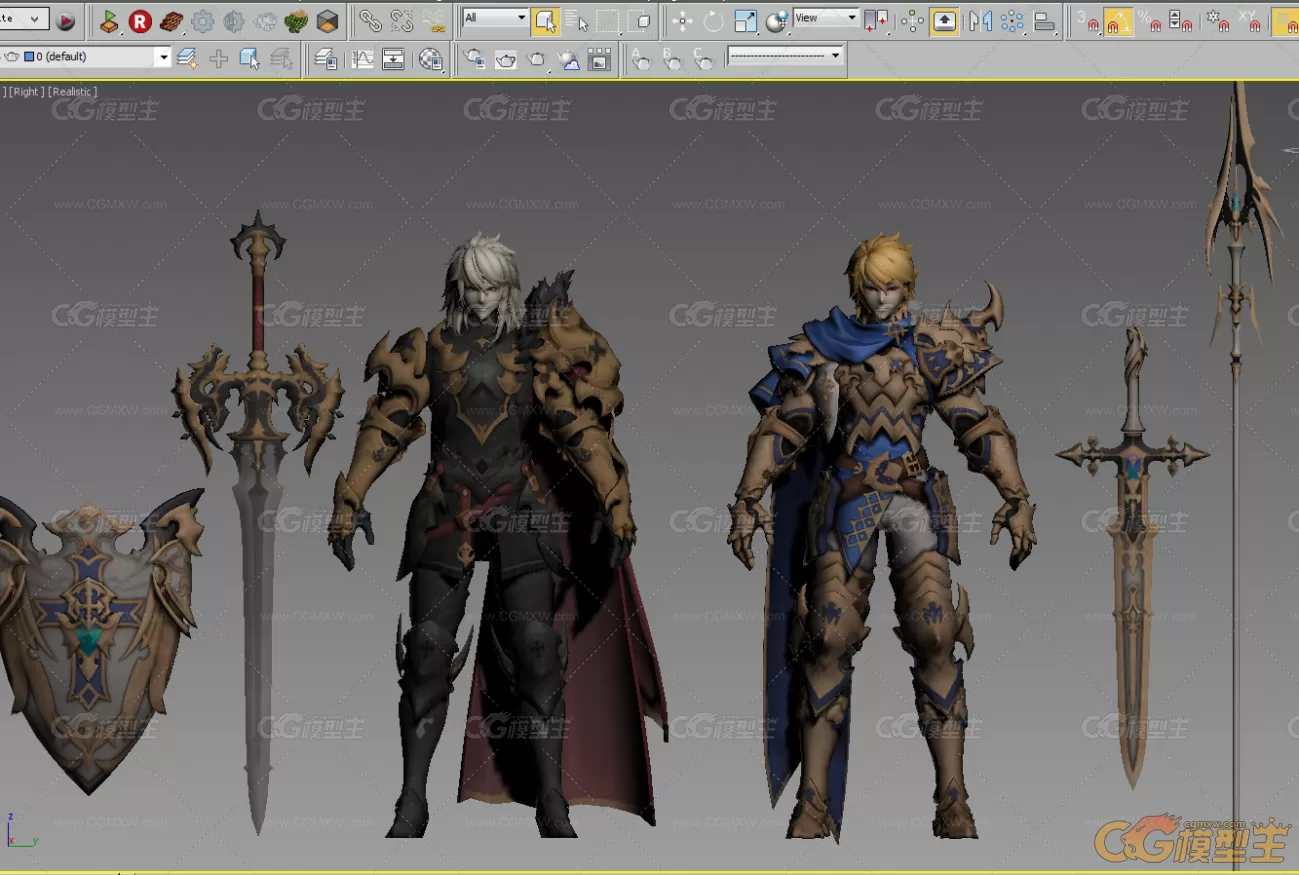This screenshot has width=1299, height=875.
Task: Click the Mirror tool icon
Action: coord(981,21)
